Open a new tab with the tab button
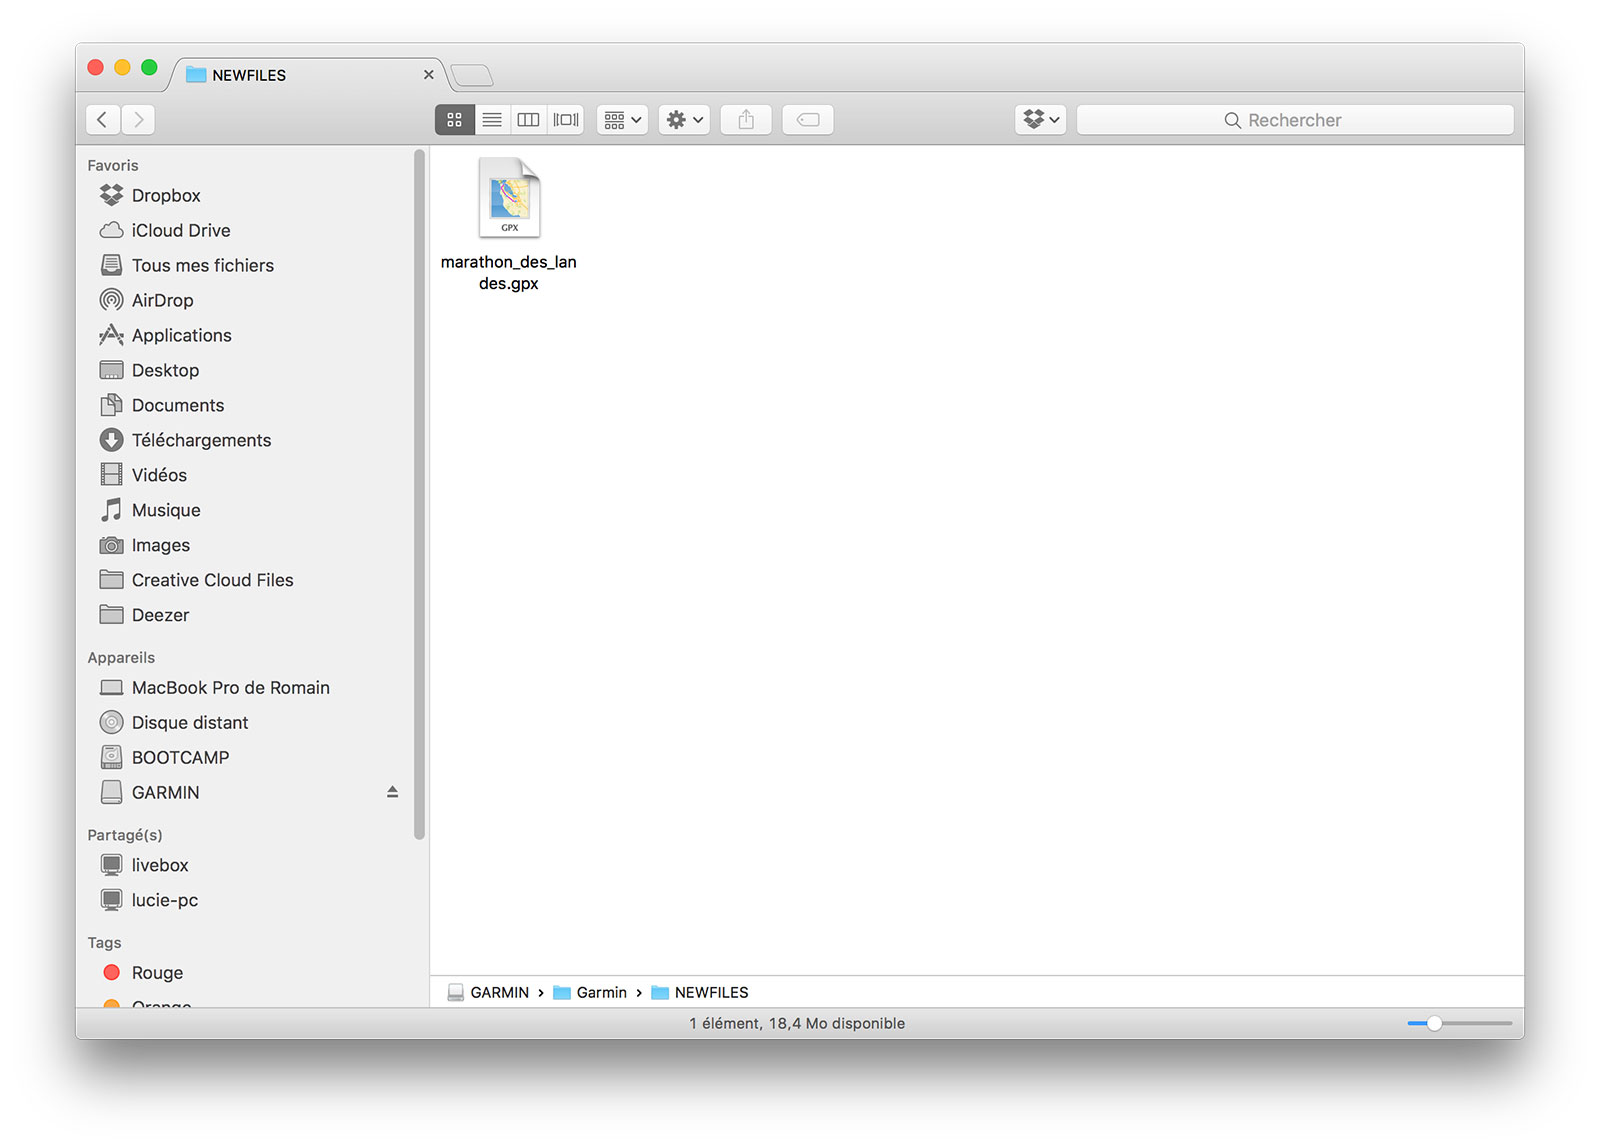The image size is (1600, 1147). (x=472, y=75)
